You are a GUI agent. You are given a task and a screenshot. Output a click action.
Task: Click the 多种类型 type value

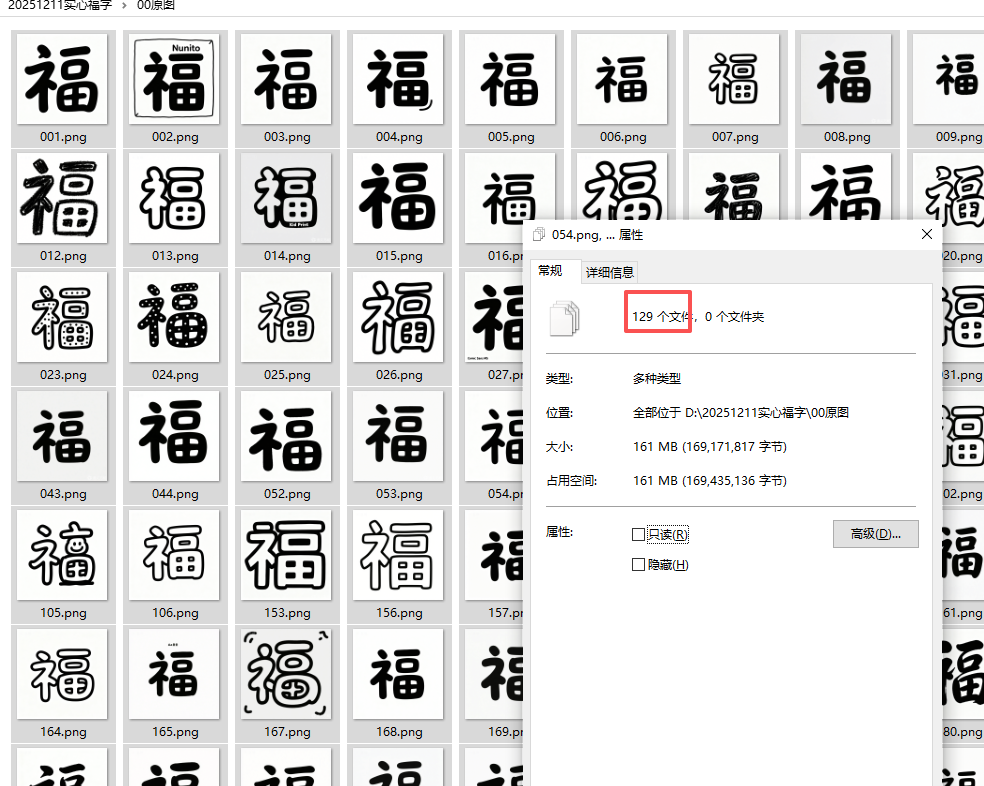click(x=656, y=379)
